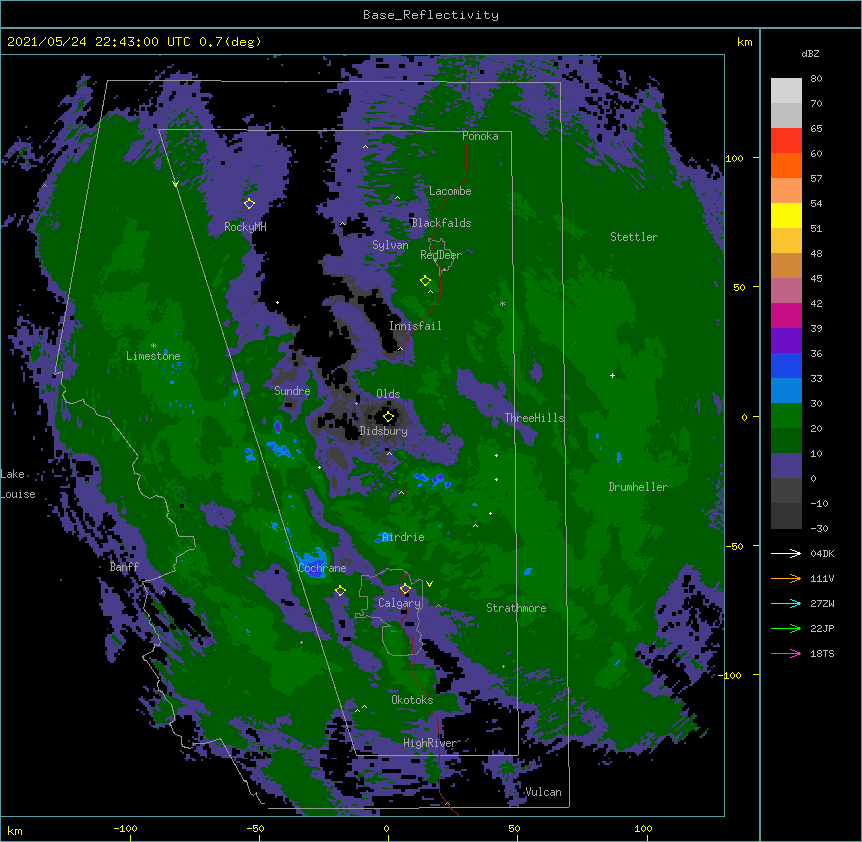
Task: Click the Blackfalds label
Action: coord(441,223)
